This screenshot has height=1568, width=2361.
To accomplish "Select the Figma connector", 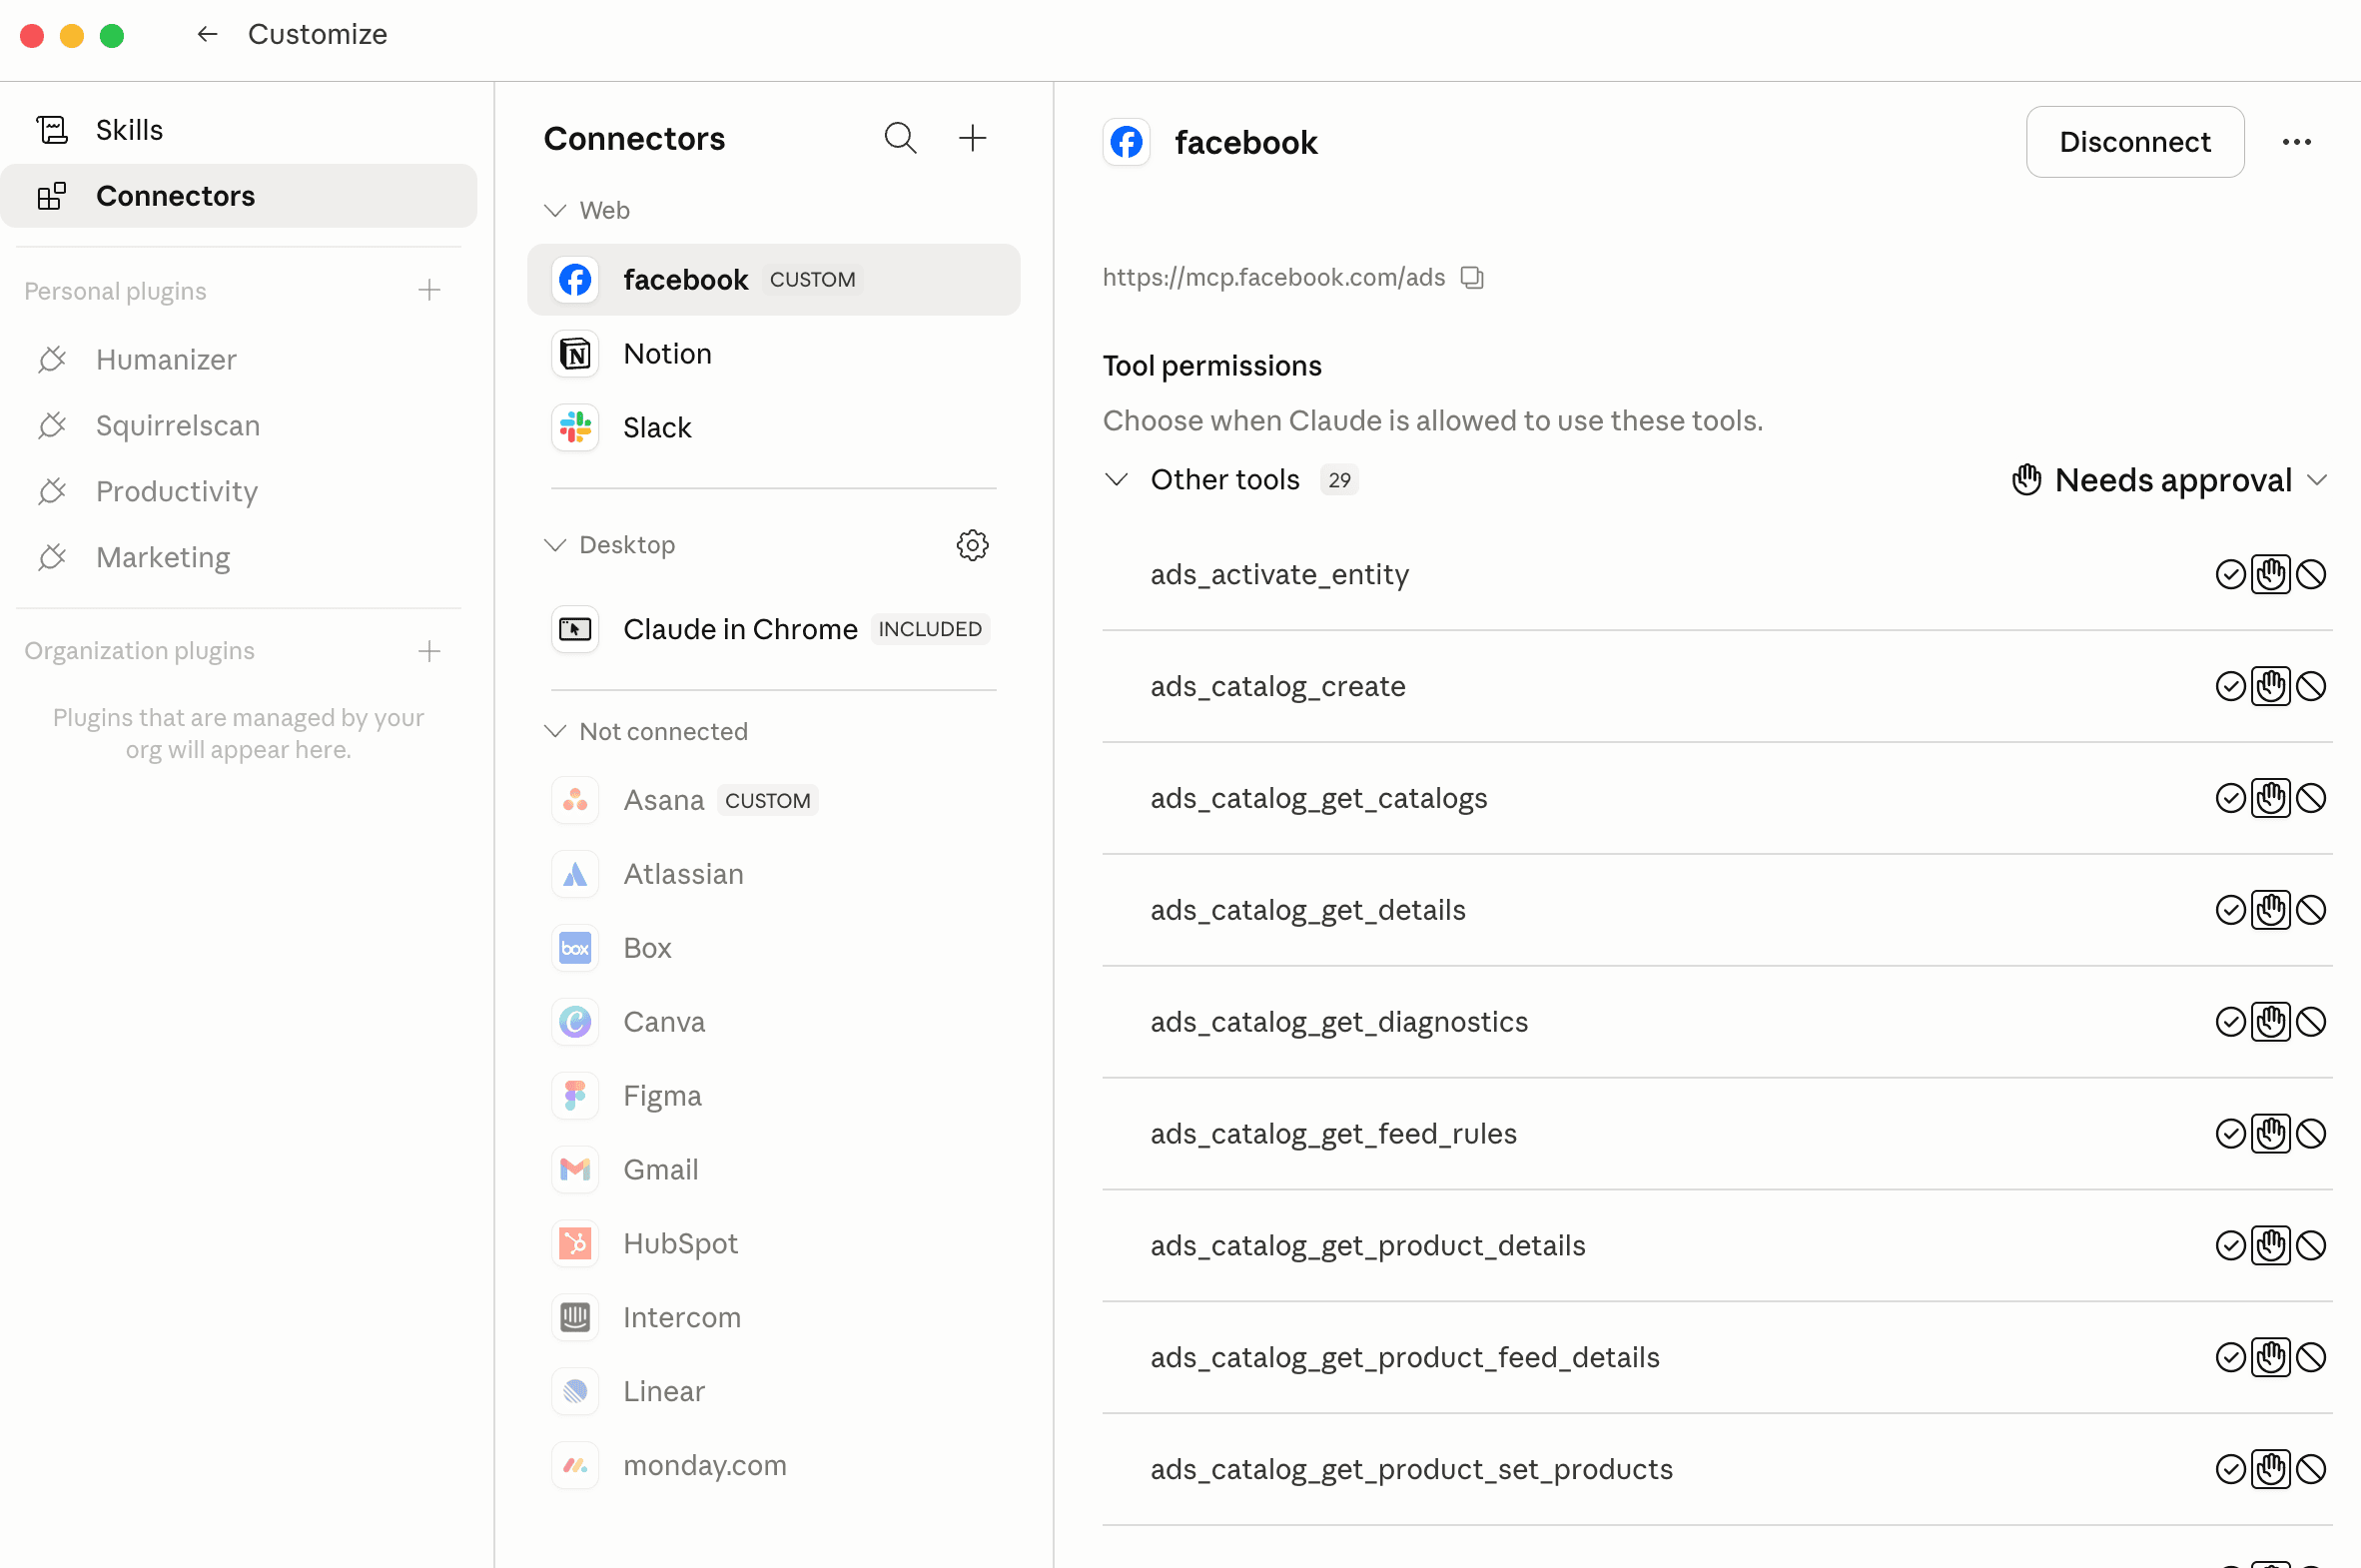I will (x=773, y=1096).
